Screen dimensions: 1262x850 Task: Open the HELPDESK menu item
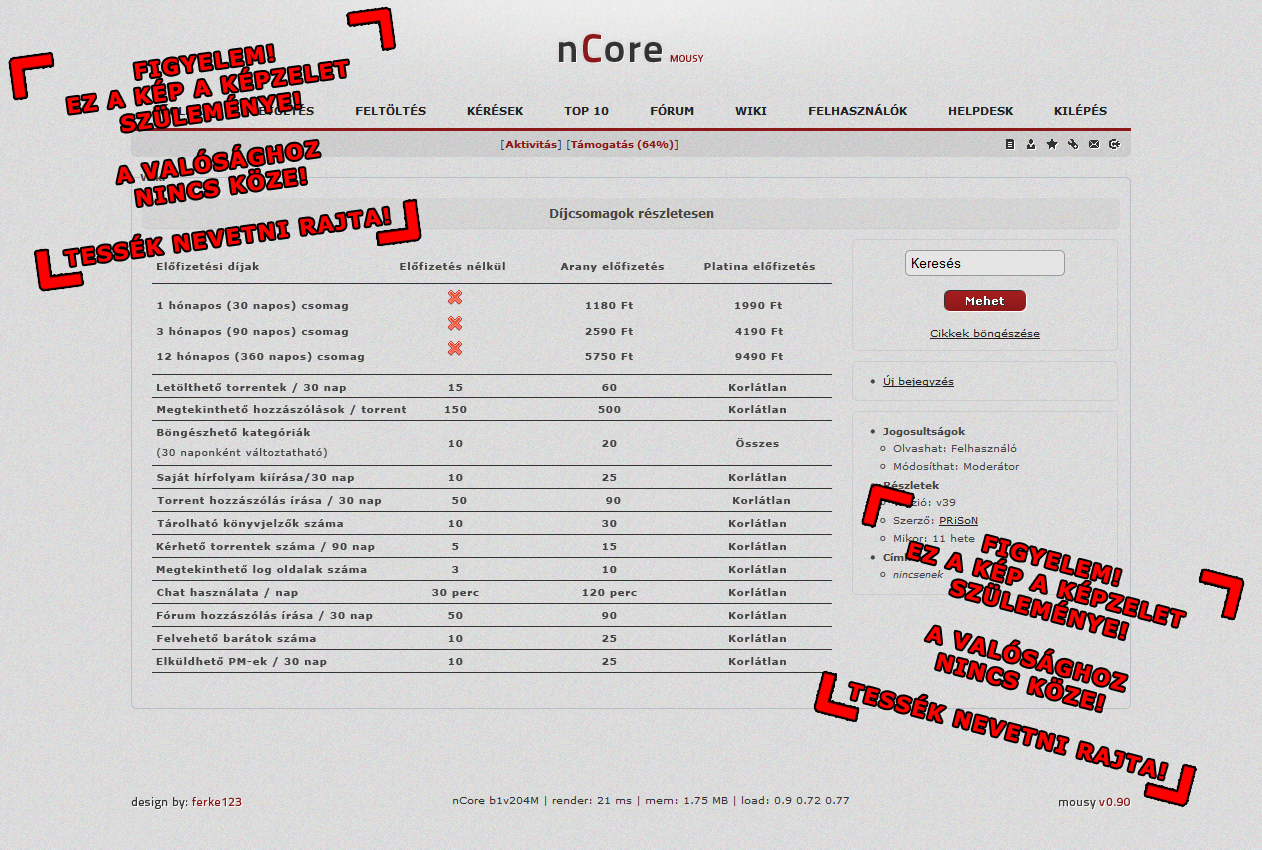click(981, 111)
